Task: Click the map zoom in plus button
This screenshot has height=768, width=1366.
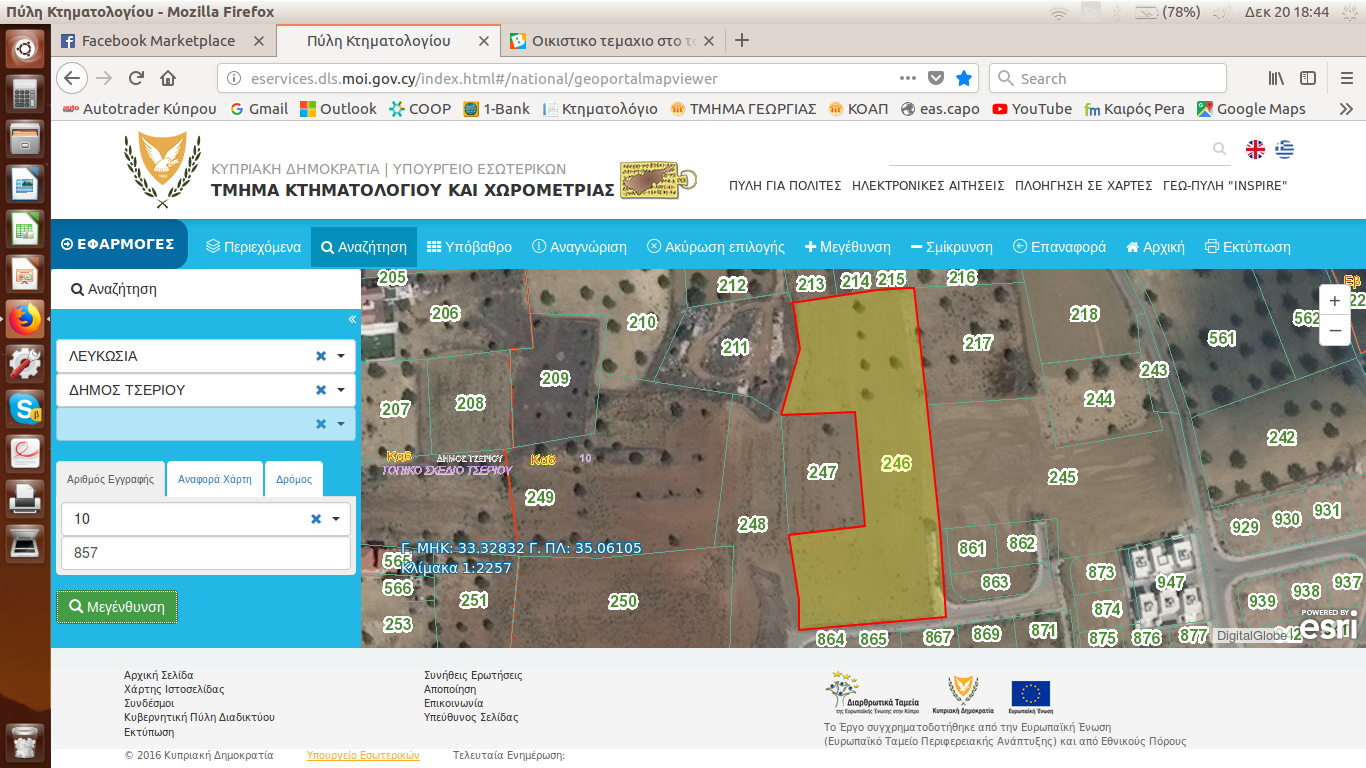Action: (1335, 301)
